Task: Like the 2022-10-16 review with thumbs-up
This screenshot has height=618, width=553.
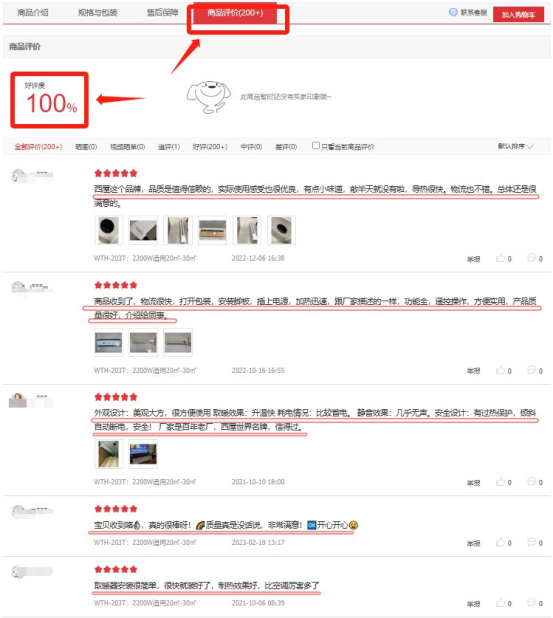Action: (500, 370)
